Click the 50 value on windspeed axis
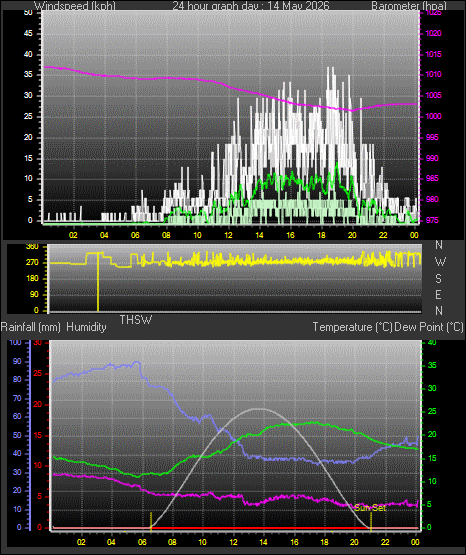This screenshot has width=466, height=555. 28,13
